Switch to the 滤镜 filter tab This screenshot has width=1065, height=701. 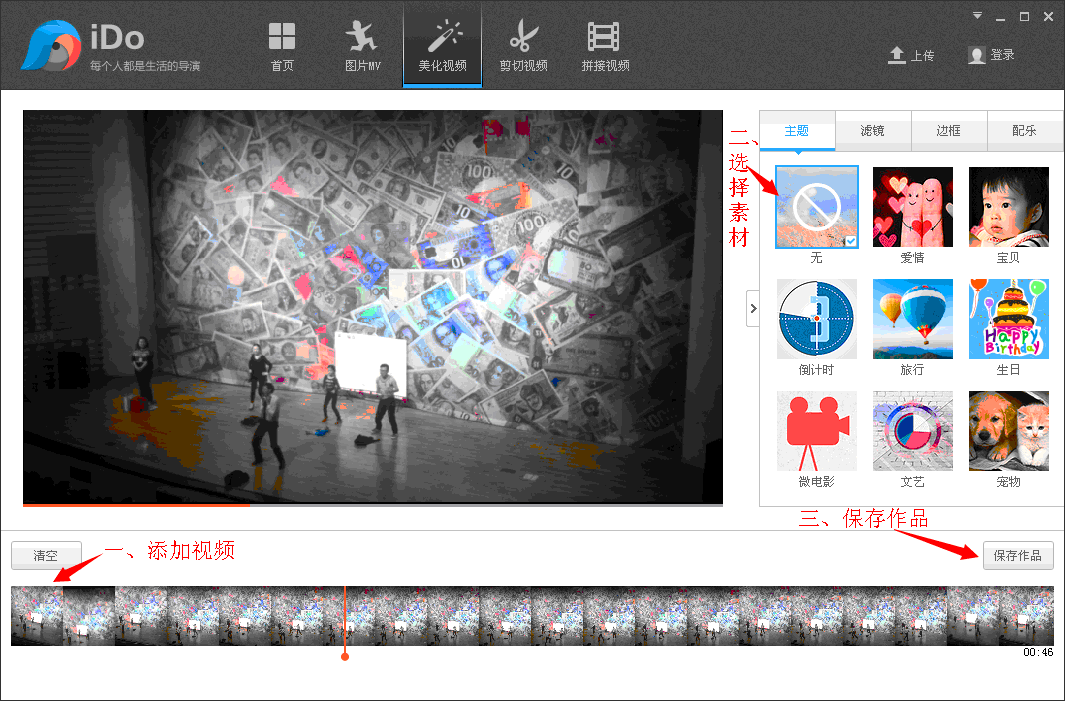click(873, 131)
